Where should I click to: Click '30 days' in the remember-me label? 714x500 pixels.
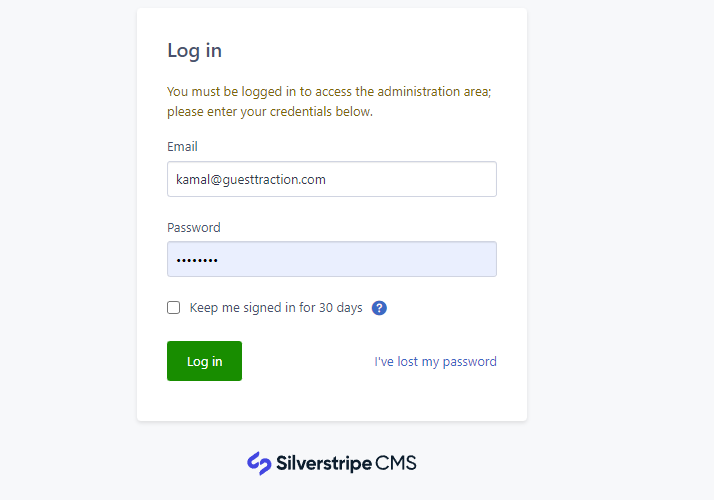341,308
